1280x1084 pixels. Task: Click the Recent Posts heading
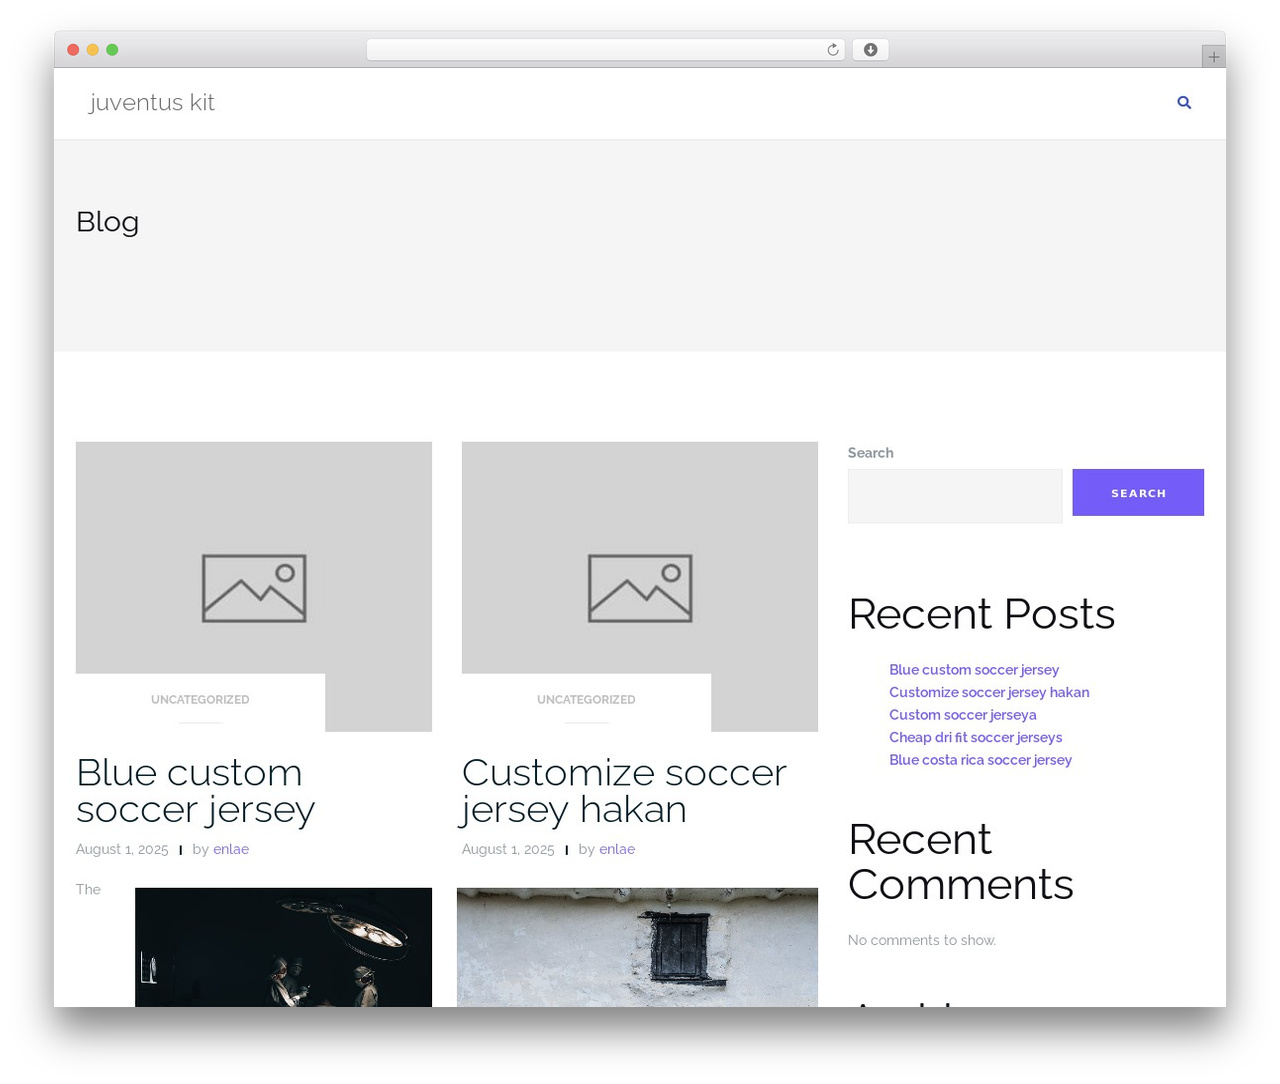click(x=981, y=614)
